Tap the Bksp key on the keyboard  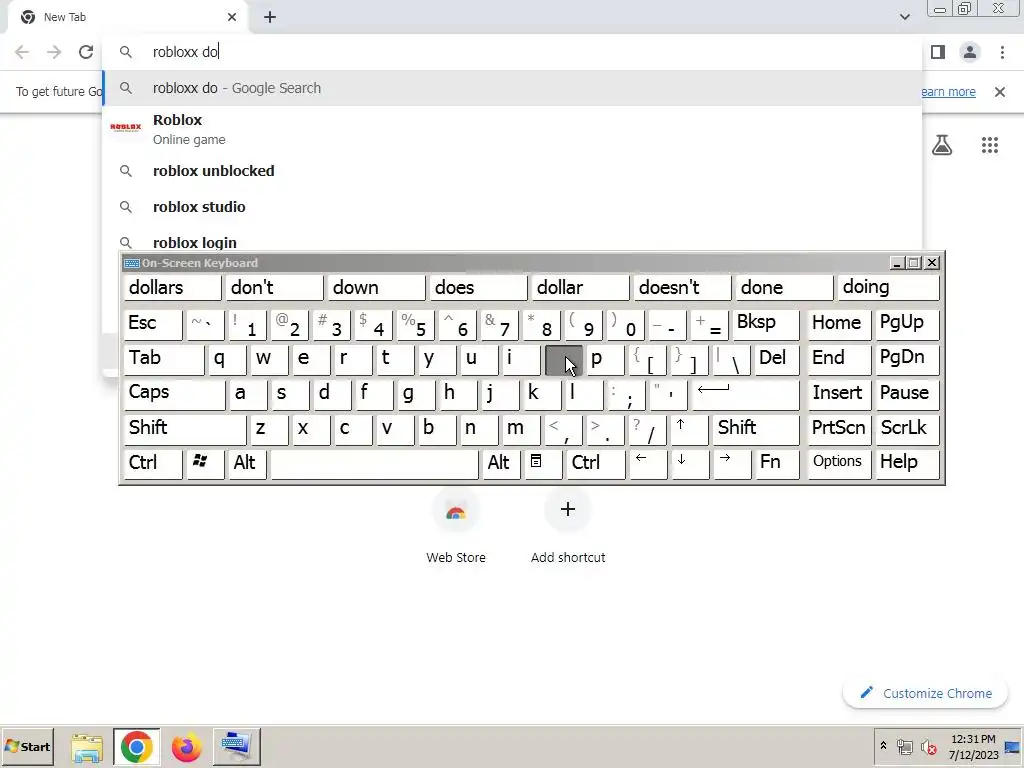[x=765, y=325]
